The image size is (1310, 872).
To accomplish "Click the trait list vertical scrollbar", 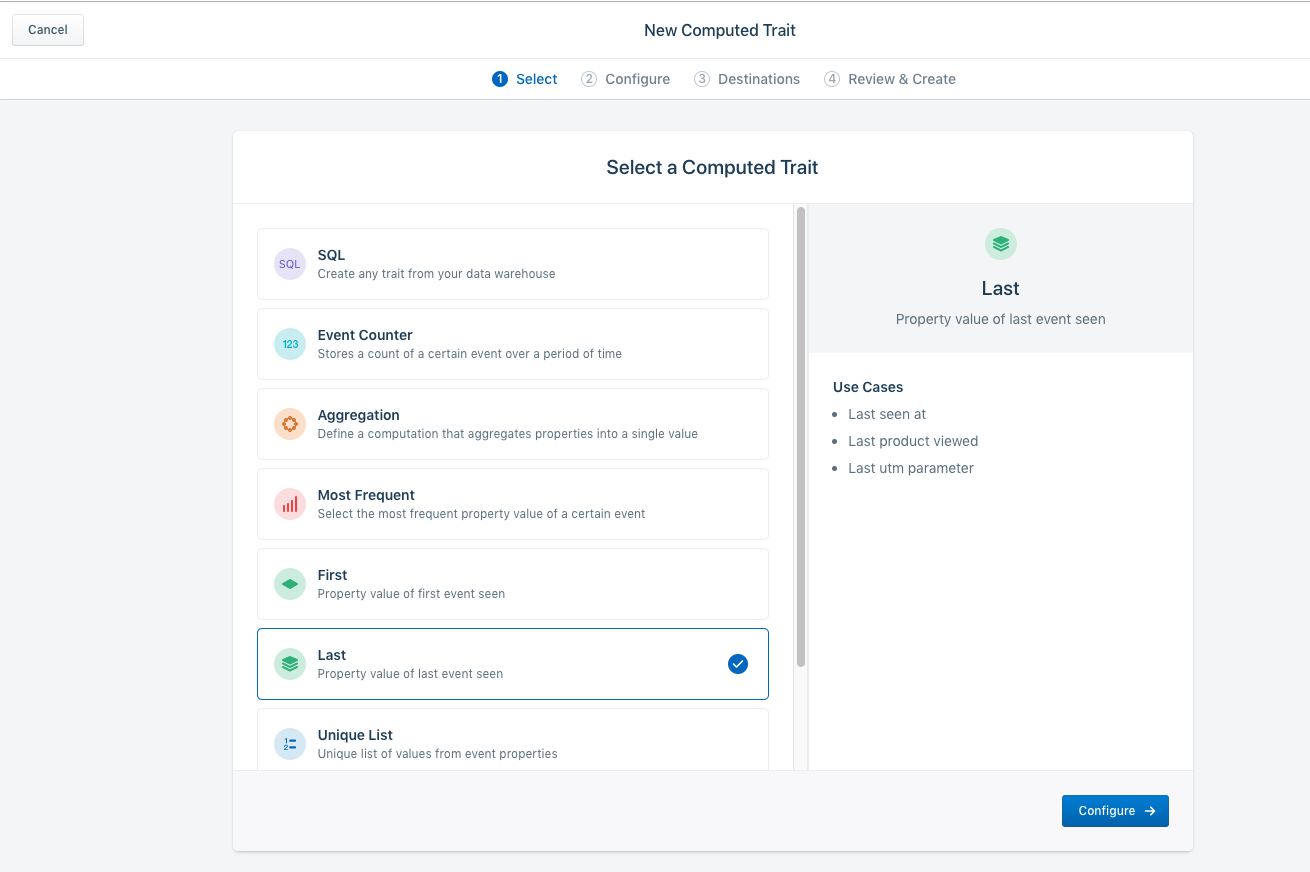I will pos(801,437).
